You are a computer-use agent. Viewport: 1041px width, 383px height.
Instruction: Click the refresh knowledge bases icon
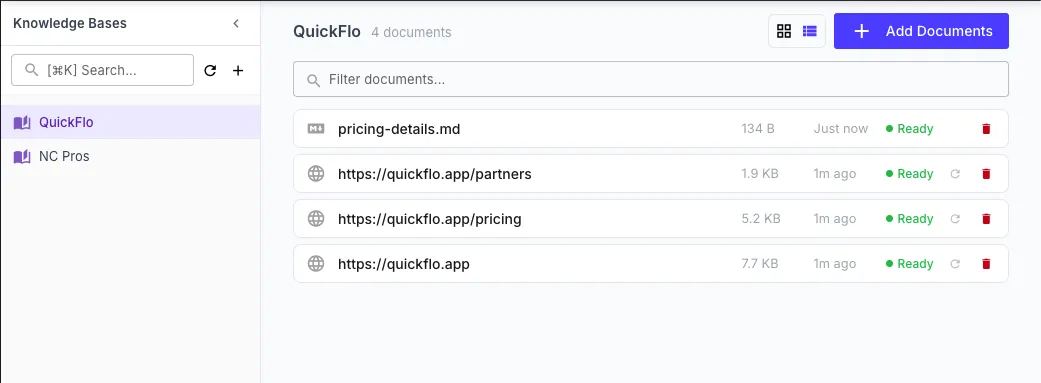click(x=210, y=70)
